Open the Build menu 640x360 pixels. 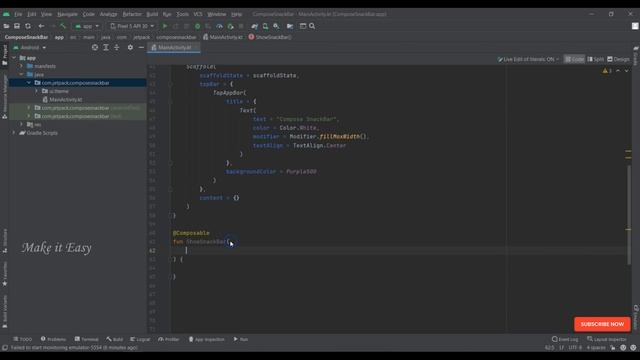click(152, 14)
